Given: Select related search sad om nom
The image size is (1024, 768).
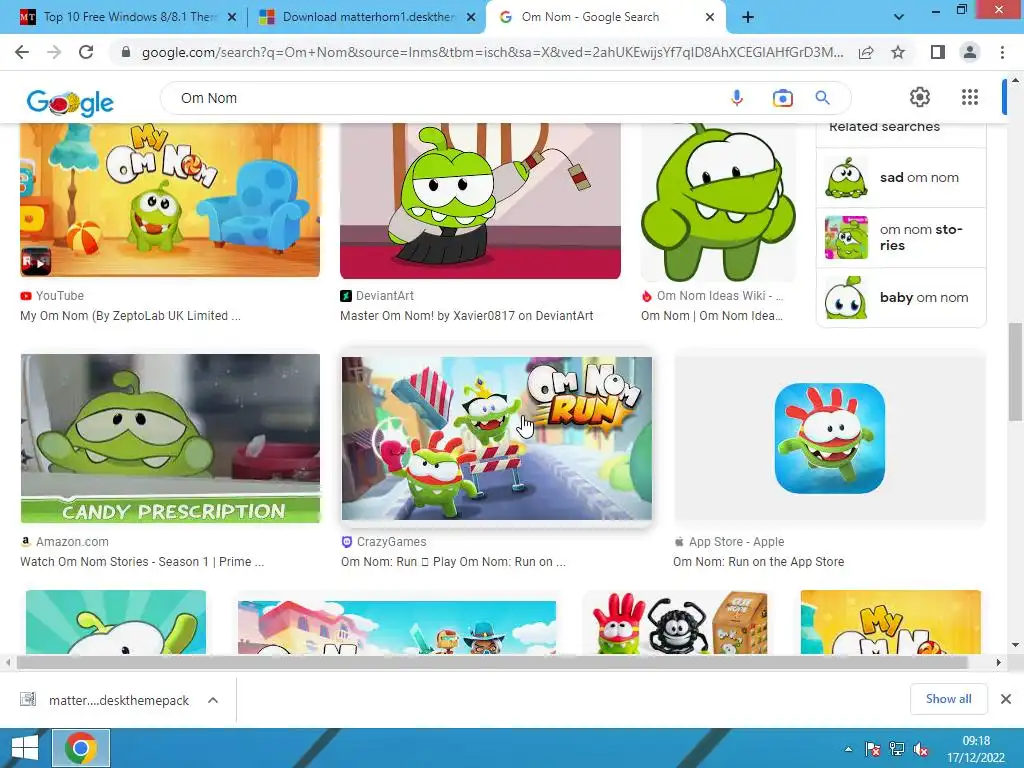Looking at the screenshot, I should 901,178.
